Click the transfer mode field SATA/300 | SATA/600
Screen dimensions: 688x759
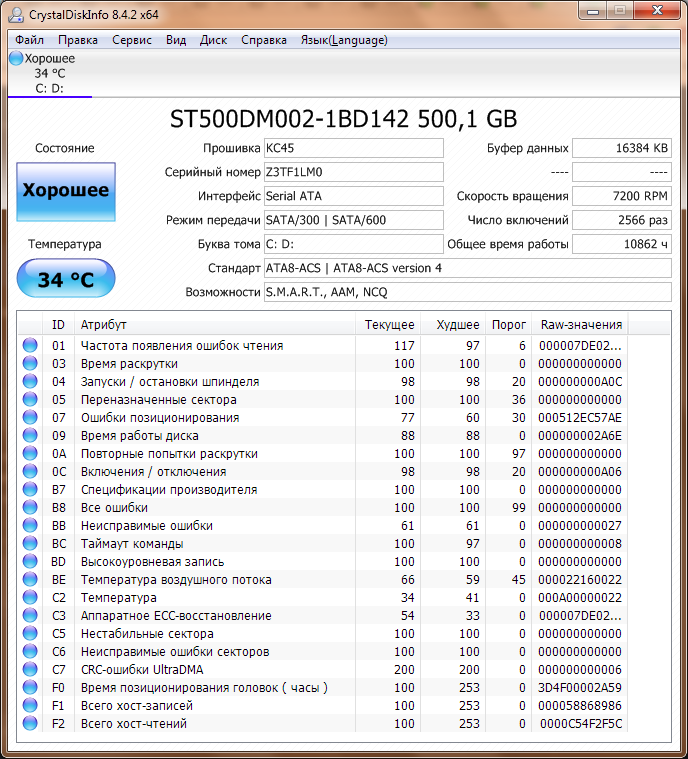tap(353, 220)
